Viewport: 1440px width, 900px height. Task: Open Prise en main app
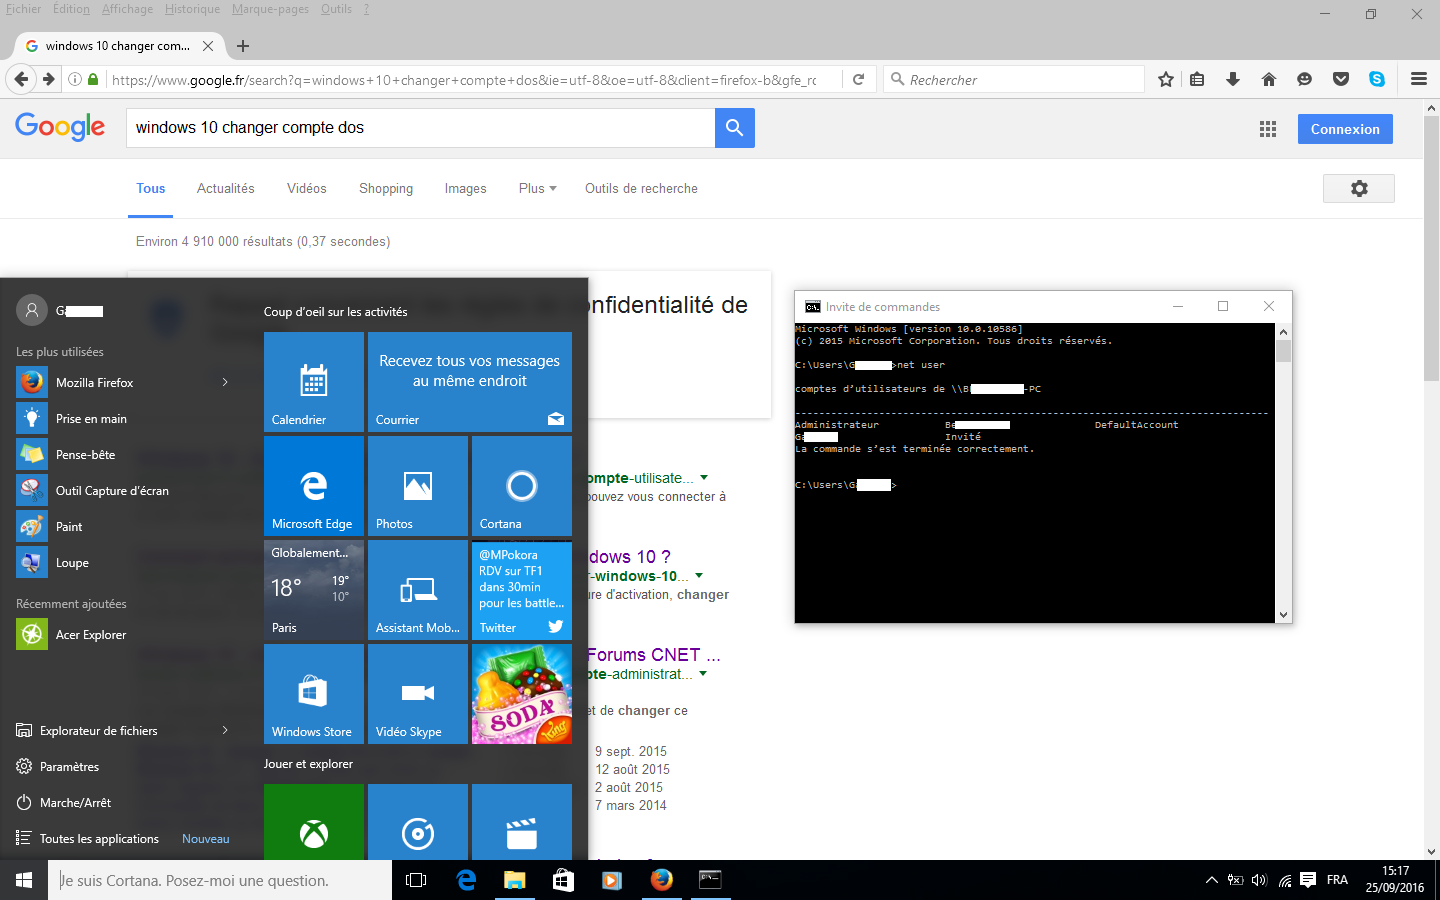(124, 418)
